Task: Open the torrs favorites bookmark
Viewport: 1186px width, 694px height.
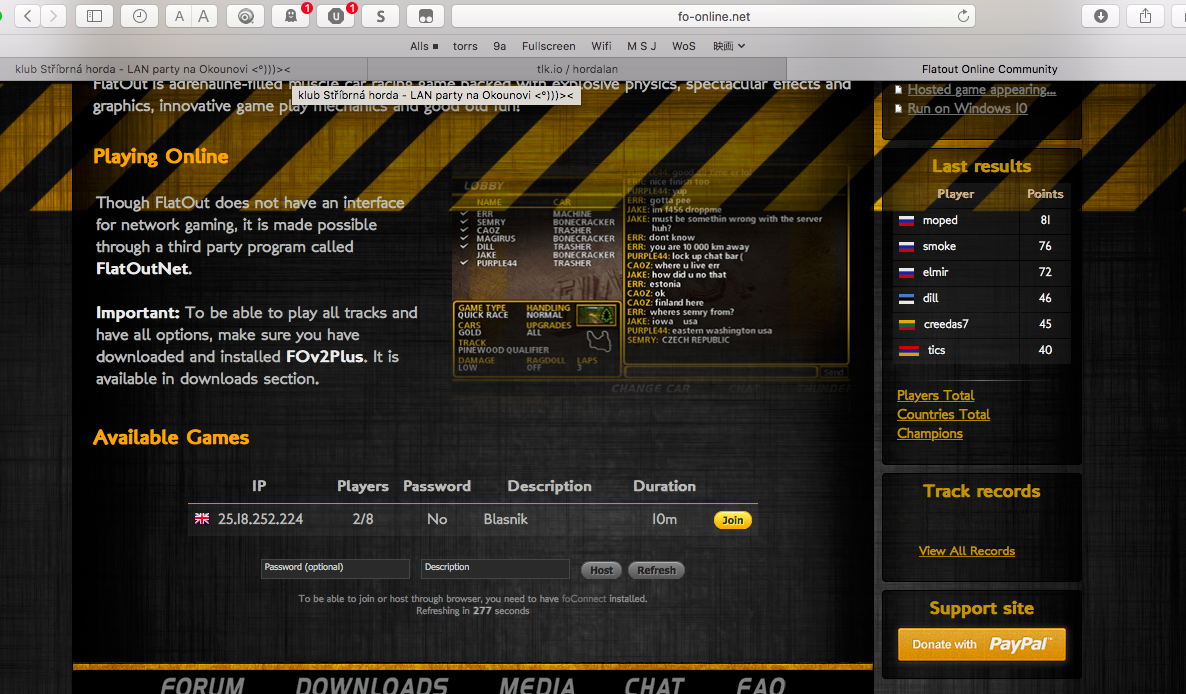Action: [x=465, y=46]
